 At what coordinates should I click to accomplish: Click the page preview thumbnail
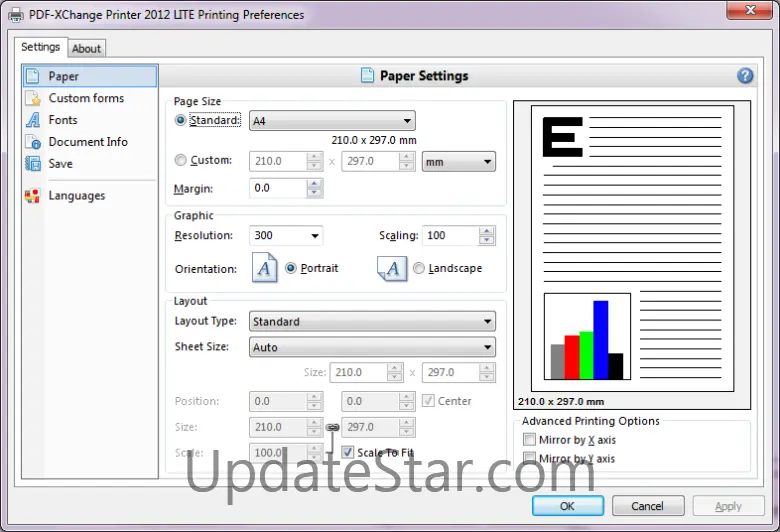pos(632,248)
